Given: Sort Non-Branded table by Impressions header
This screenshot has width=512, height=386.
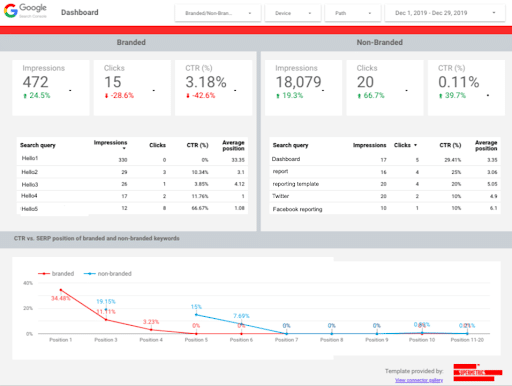Looking at the screenshot, I should 369,145.
